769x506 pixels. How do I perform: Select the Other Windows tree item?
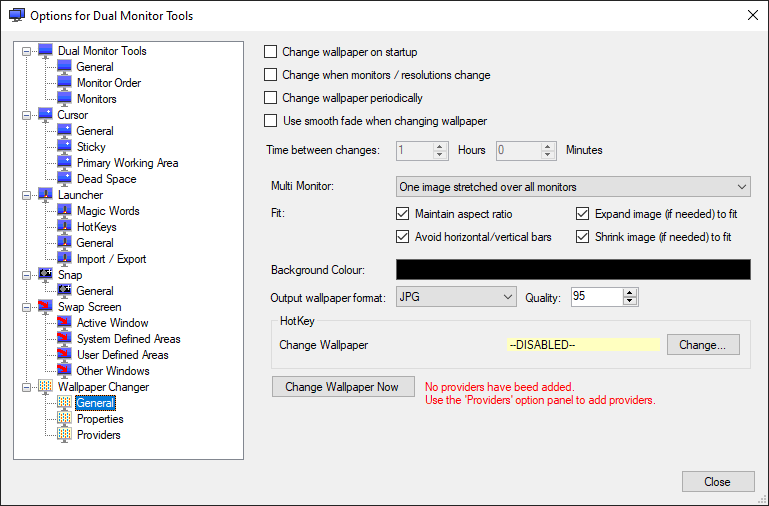tap(113, 371)
